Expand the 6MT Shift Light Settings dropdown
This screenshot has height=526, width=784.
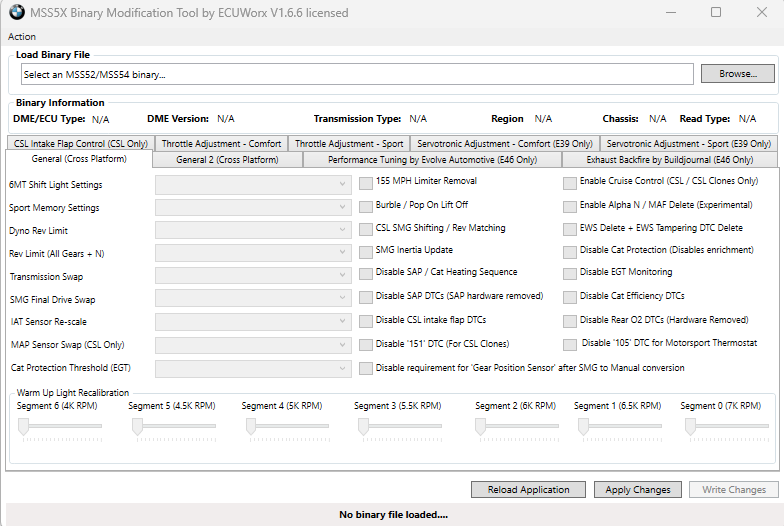click(252, 184)
